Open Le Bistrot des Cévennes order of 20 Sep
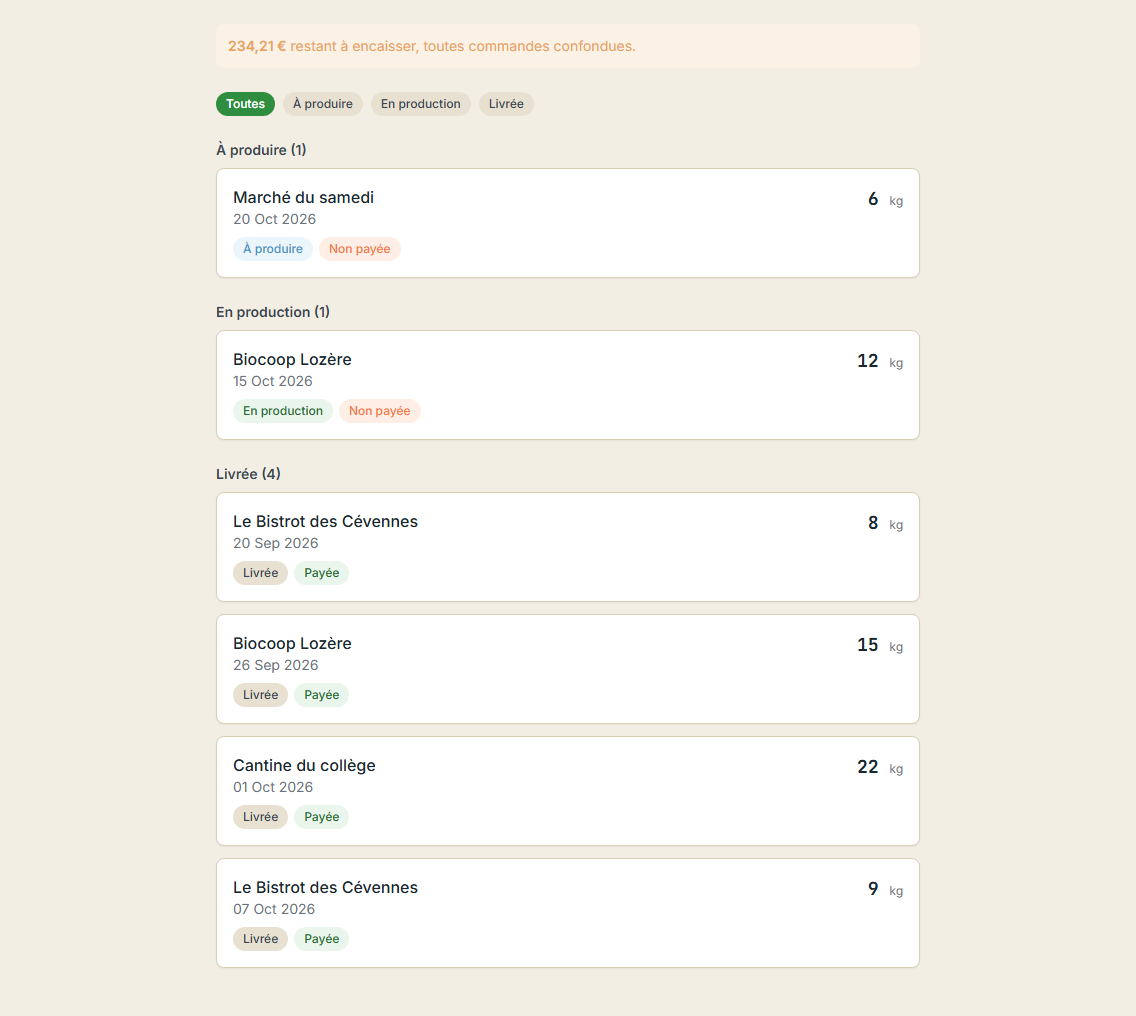1136x1016 pixels. 568,547
